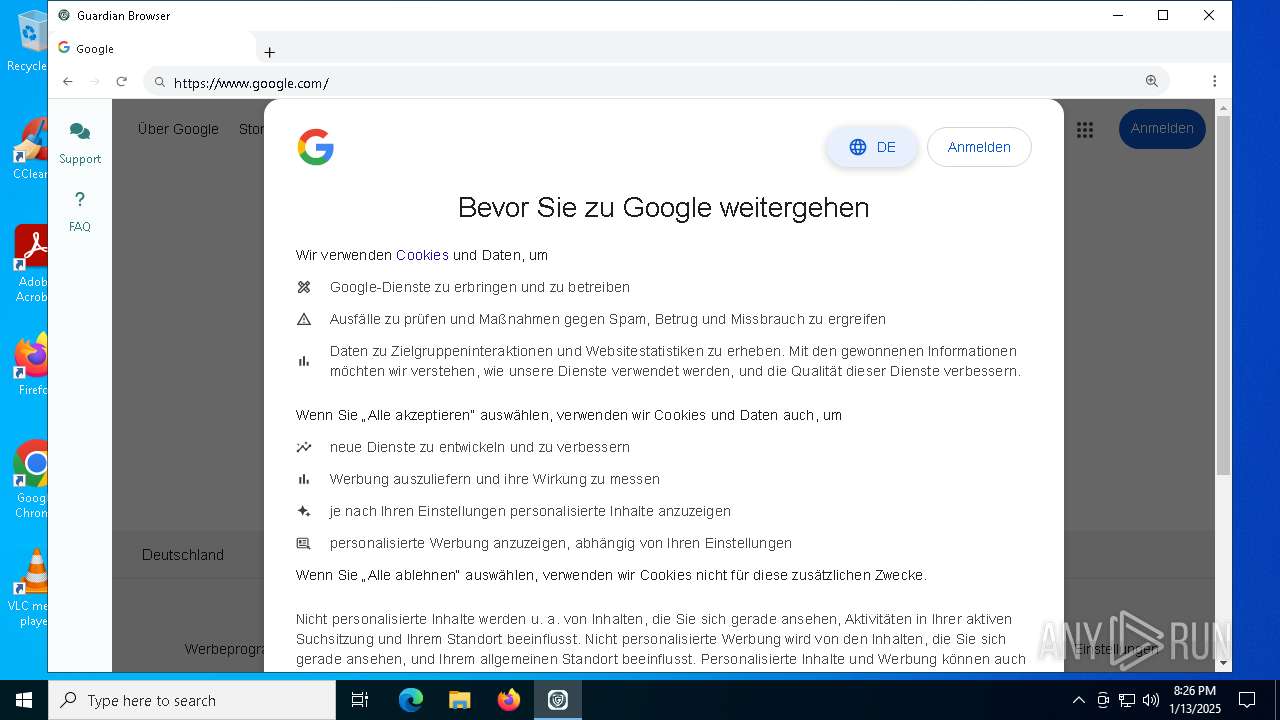Reload the Google page
This screenshot has width=1280, height=720.
pos(122,82)
